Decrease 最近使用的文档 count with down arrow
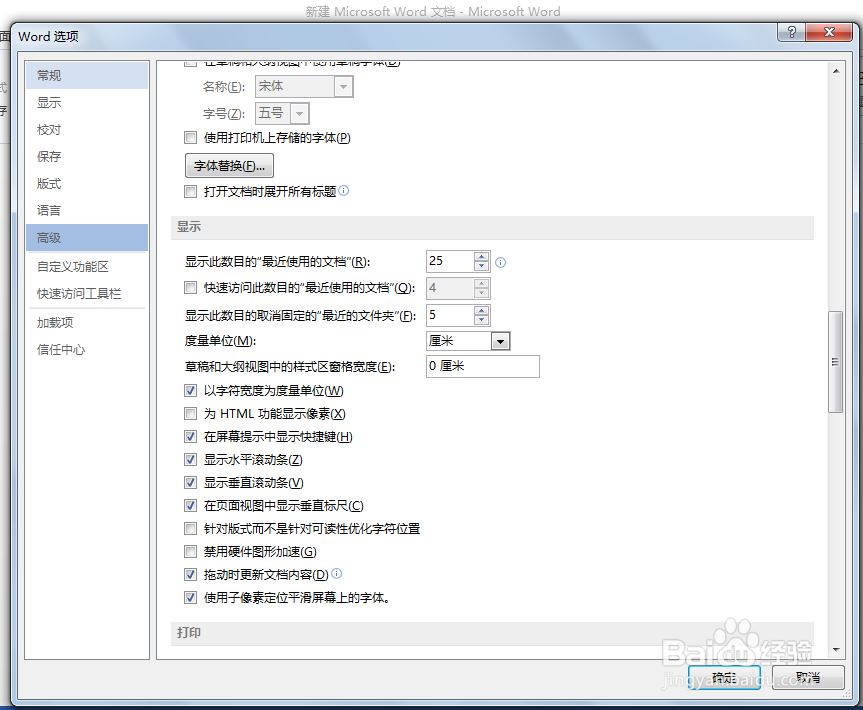Image resolution: width=863 pixels, height=710 pixels. coord(482,266)
